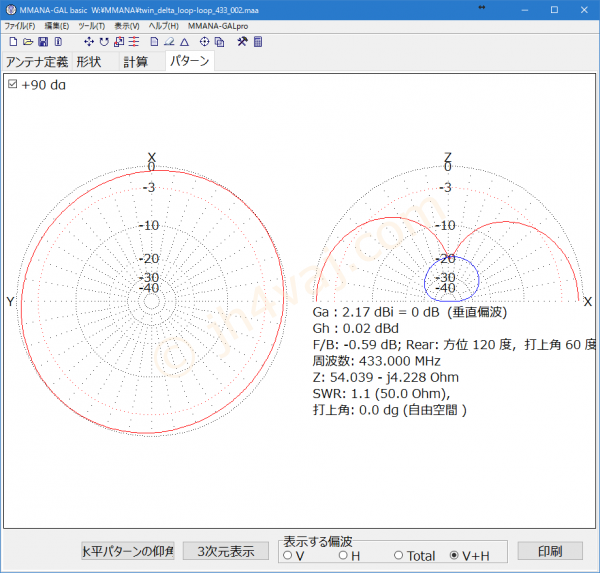Click the scale/resize antenna icon

(119, 42)
